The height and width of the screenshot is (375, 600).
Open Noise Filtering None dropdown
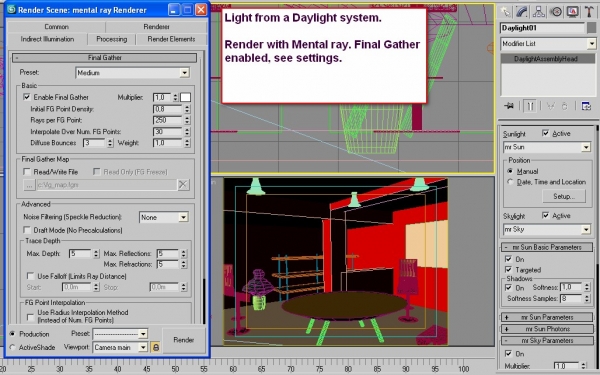163,217
